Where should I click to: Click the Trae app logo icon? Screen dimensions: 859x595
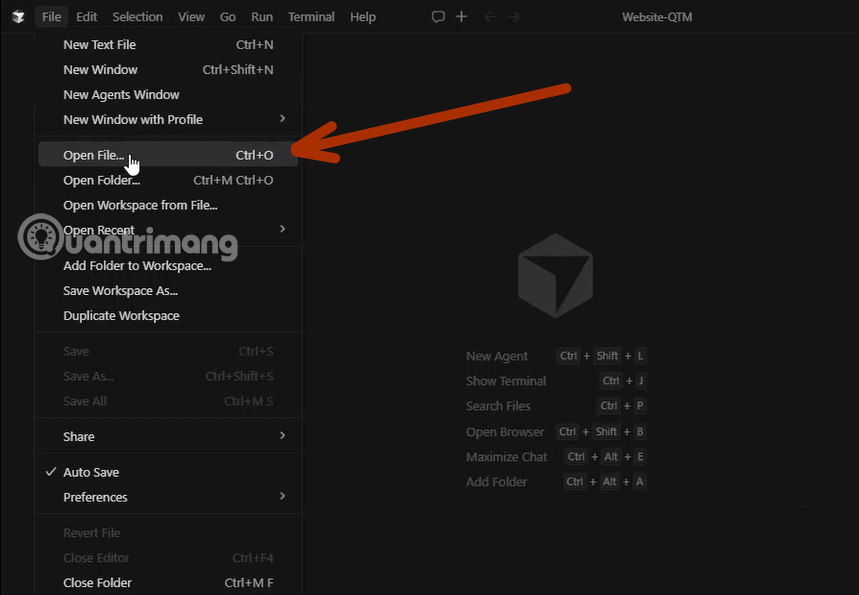pos(17,16)
